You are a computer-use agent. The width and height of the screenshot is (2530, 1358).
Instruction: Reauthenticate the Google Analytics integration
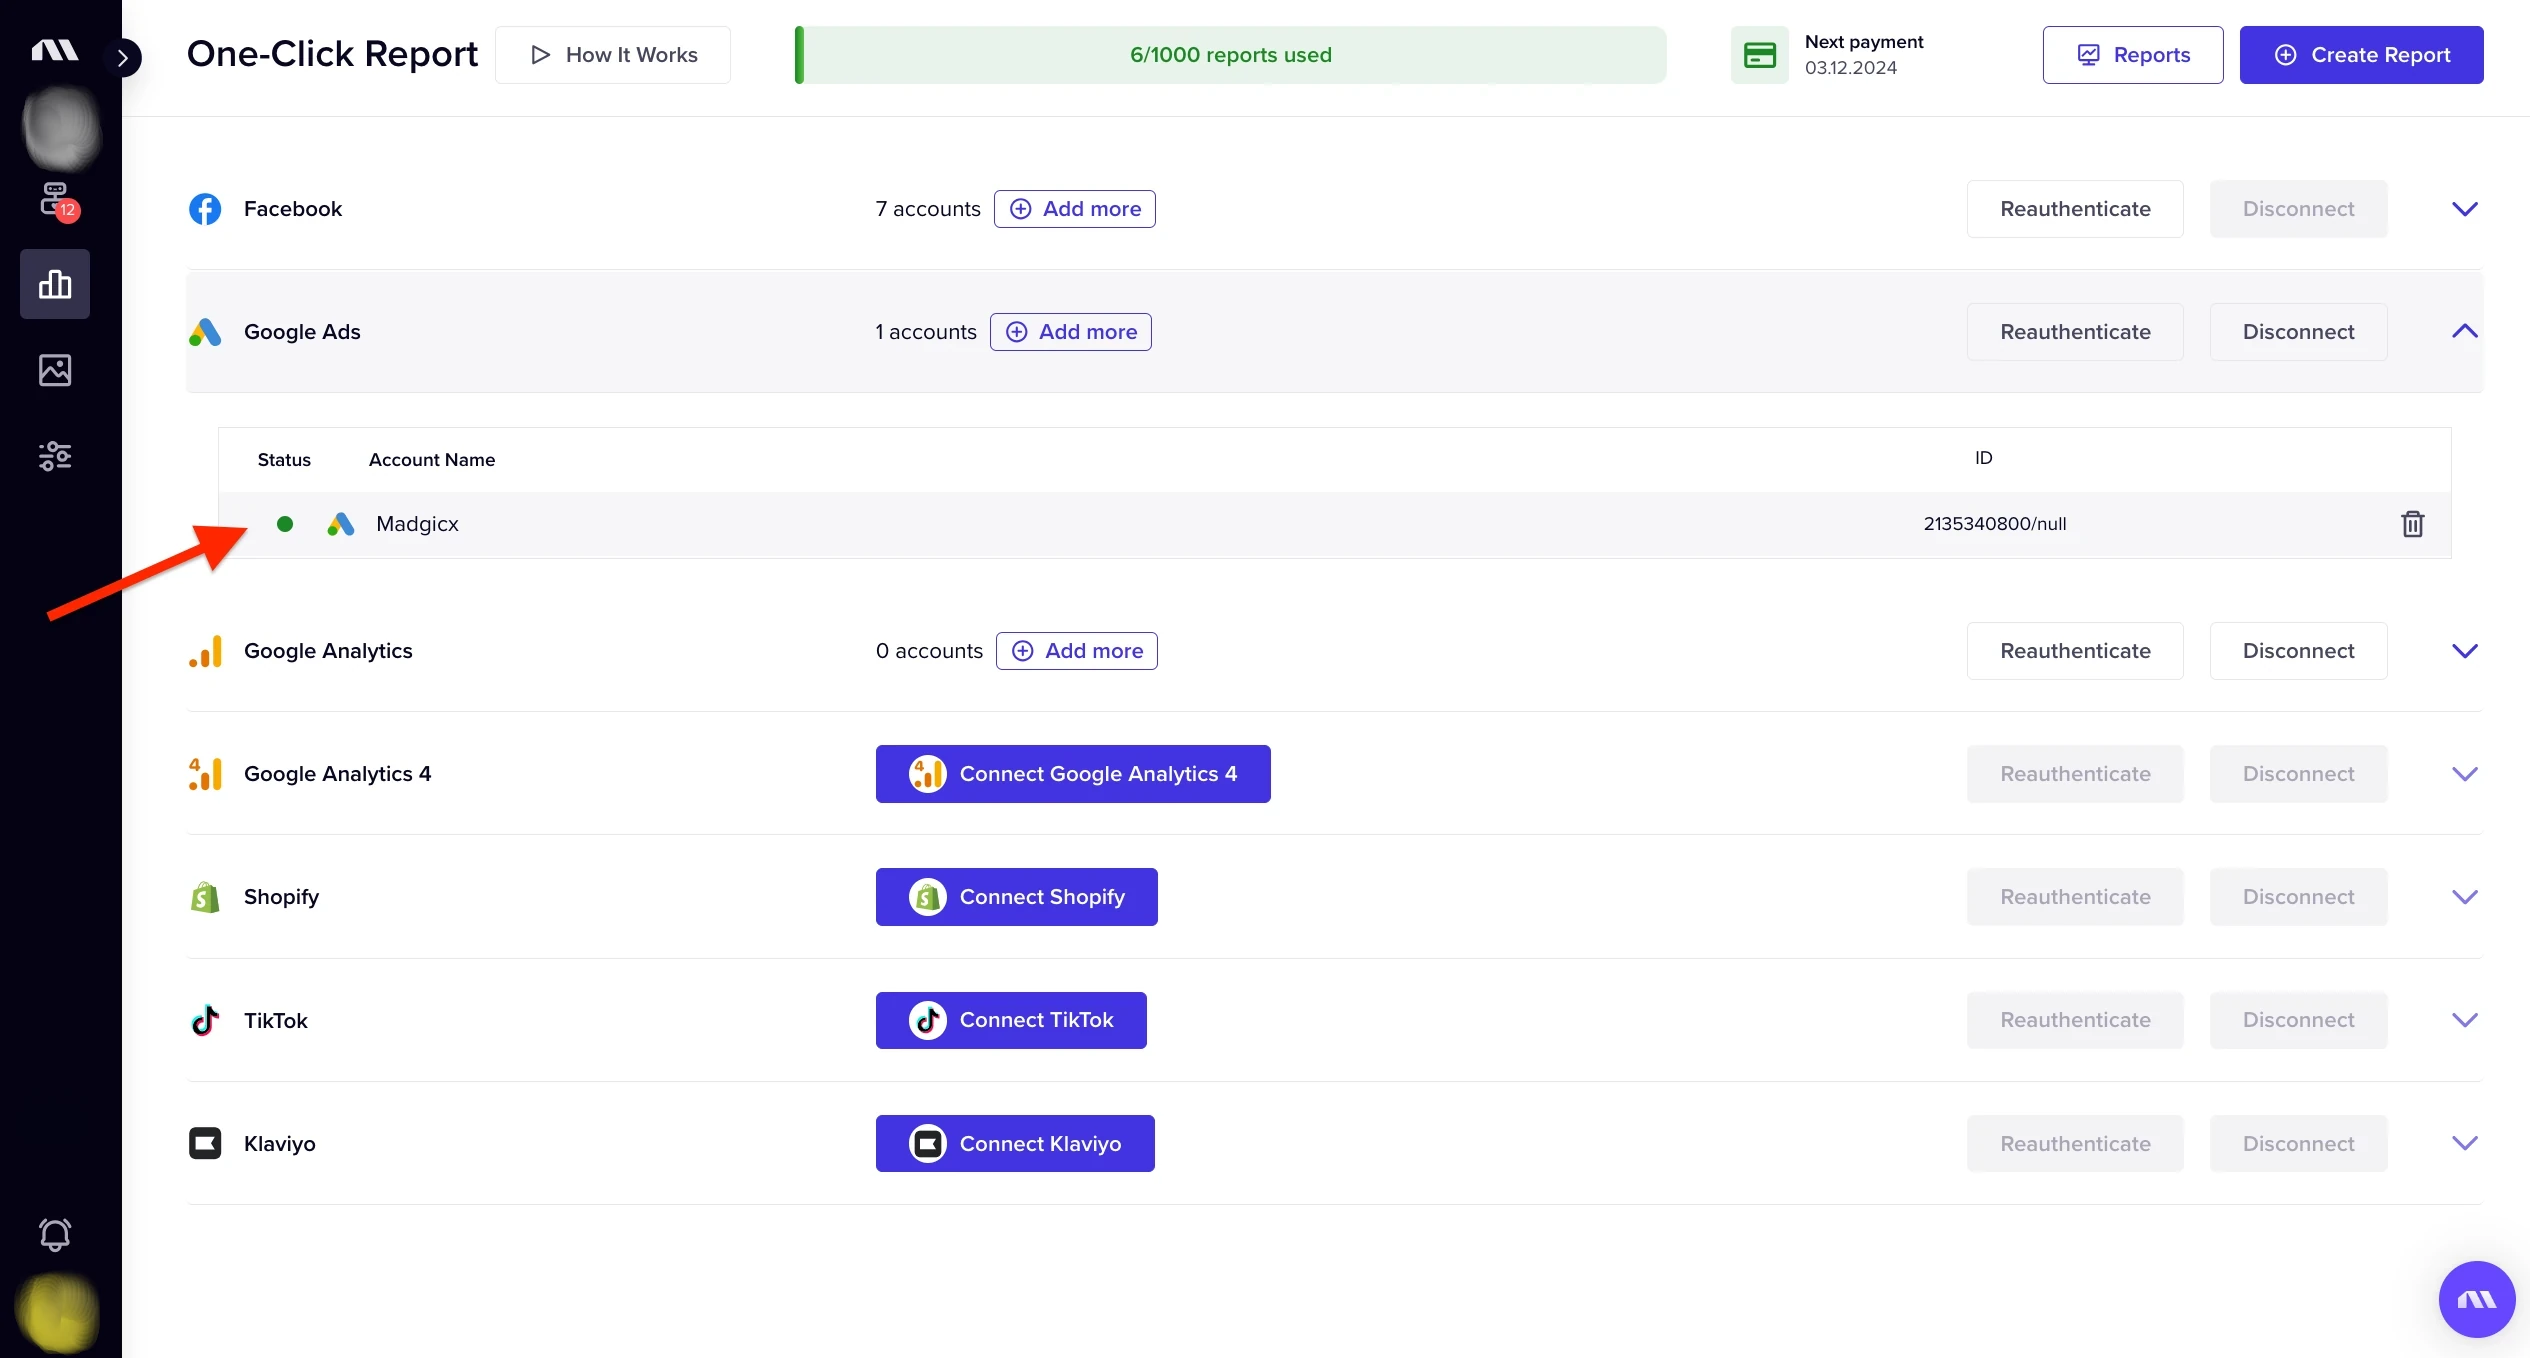2075,651
